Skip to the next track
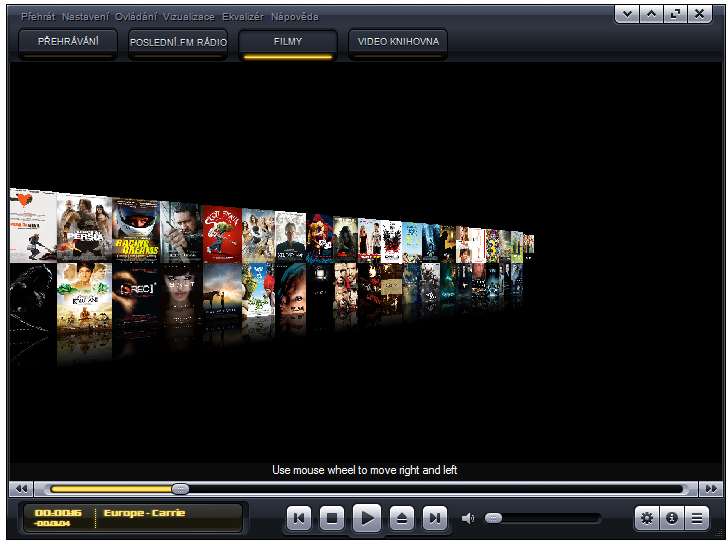This screenshot has height=544, width=728. (x=435, y=518)
